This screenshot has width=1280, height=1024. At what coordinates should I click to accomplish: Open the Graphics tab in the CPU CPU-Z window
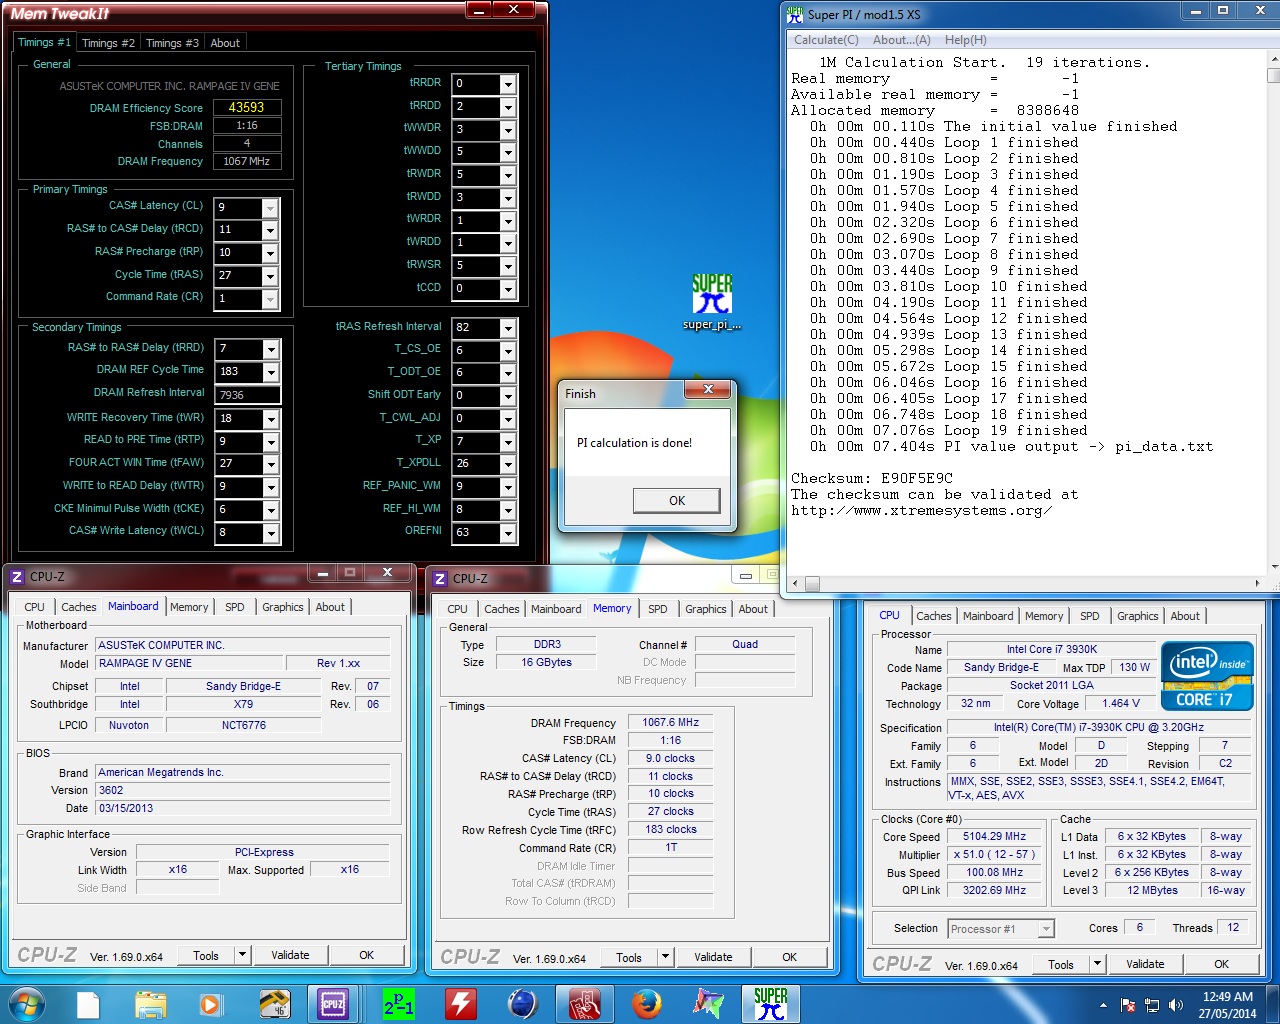coord(1137,616)
